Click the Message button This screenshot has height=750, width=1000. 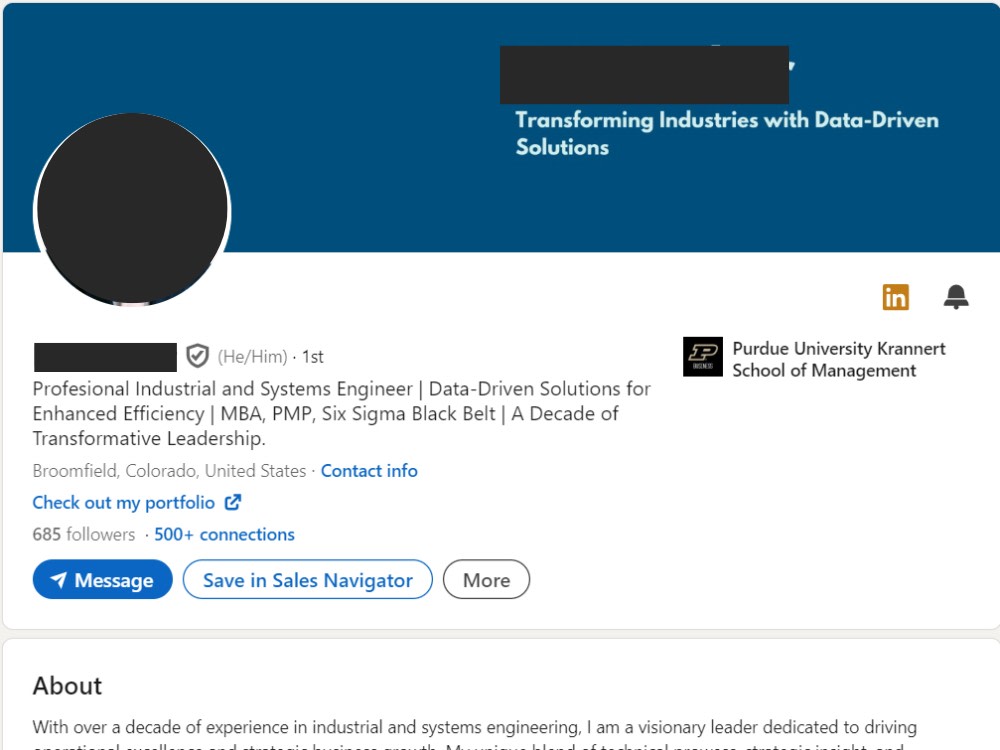103,580
